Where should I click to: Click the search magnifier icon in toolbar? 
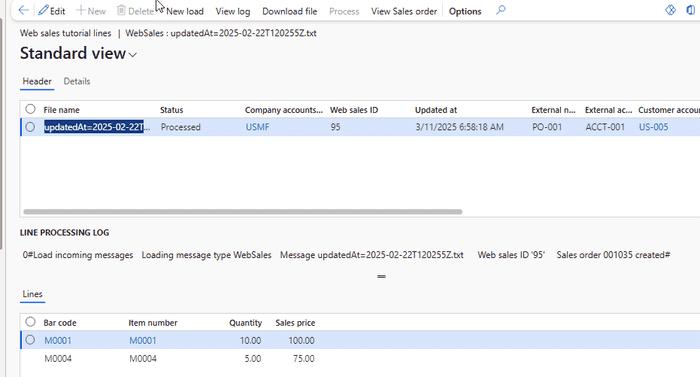[500, 10]
